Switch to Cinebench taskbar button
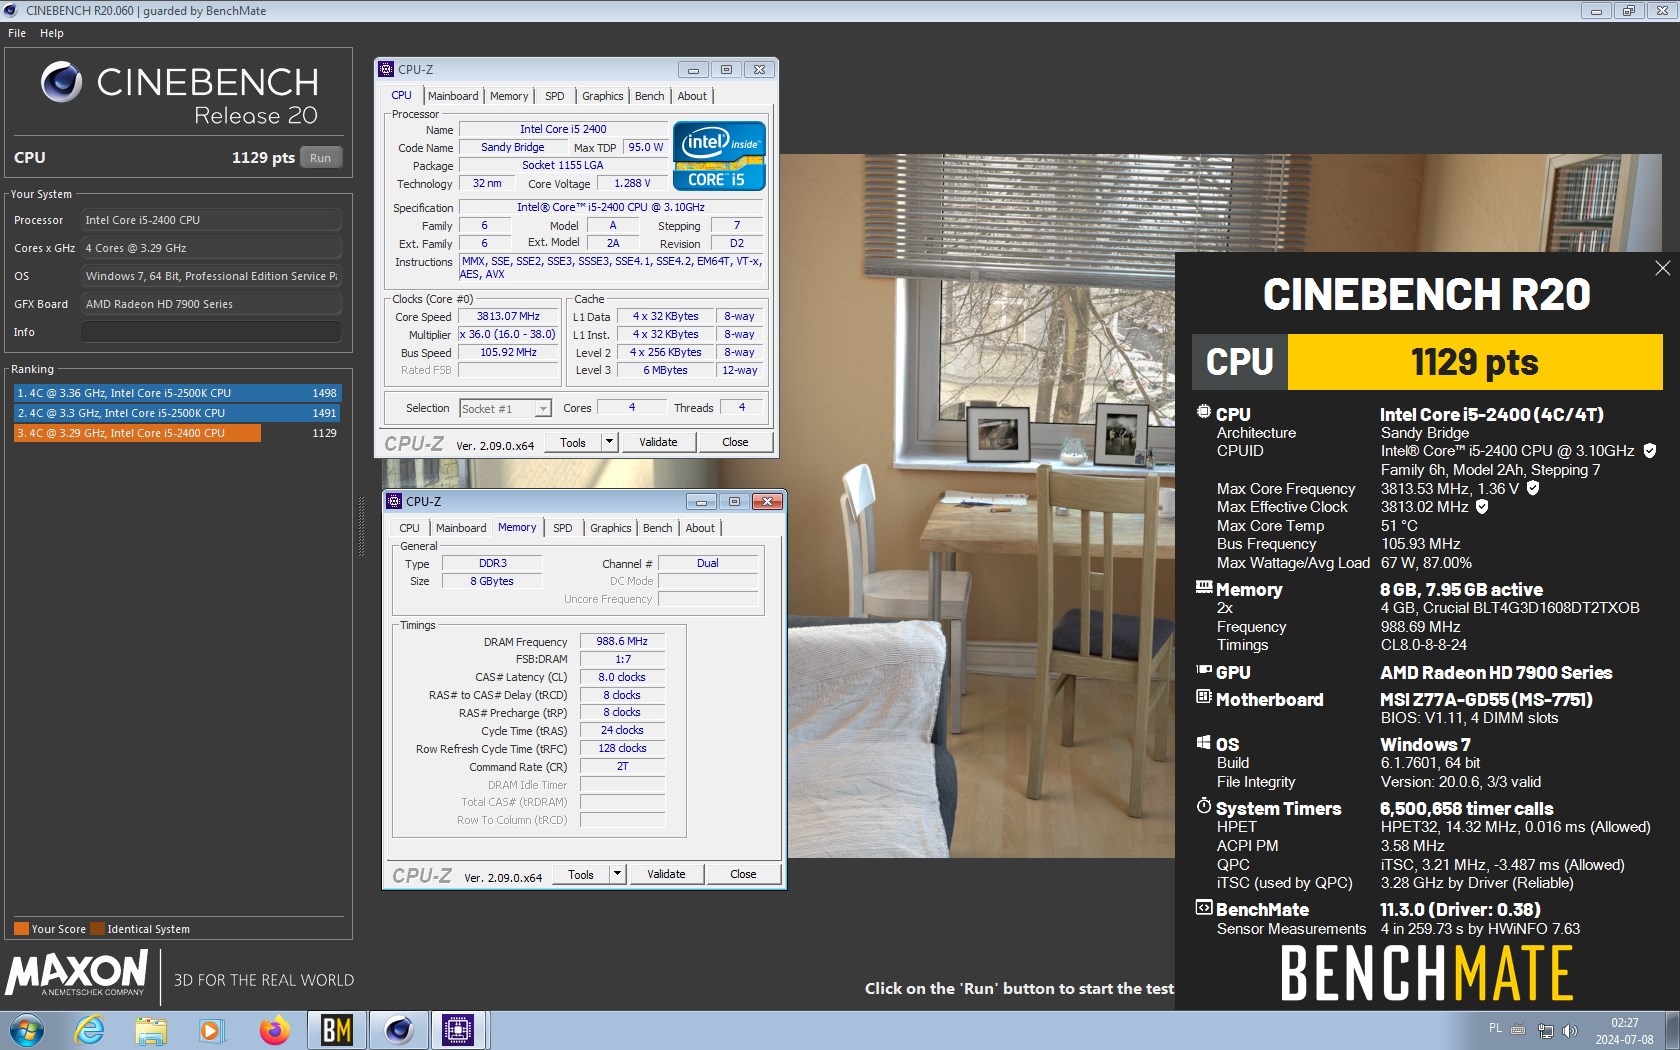1680x1050 pixels. 398,1030
